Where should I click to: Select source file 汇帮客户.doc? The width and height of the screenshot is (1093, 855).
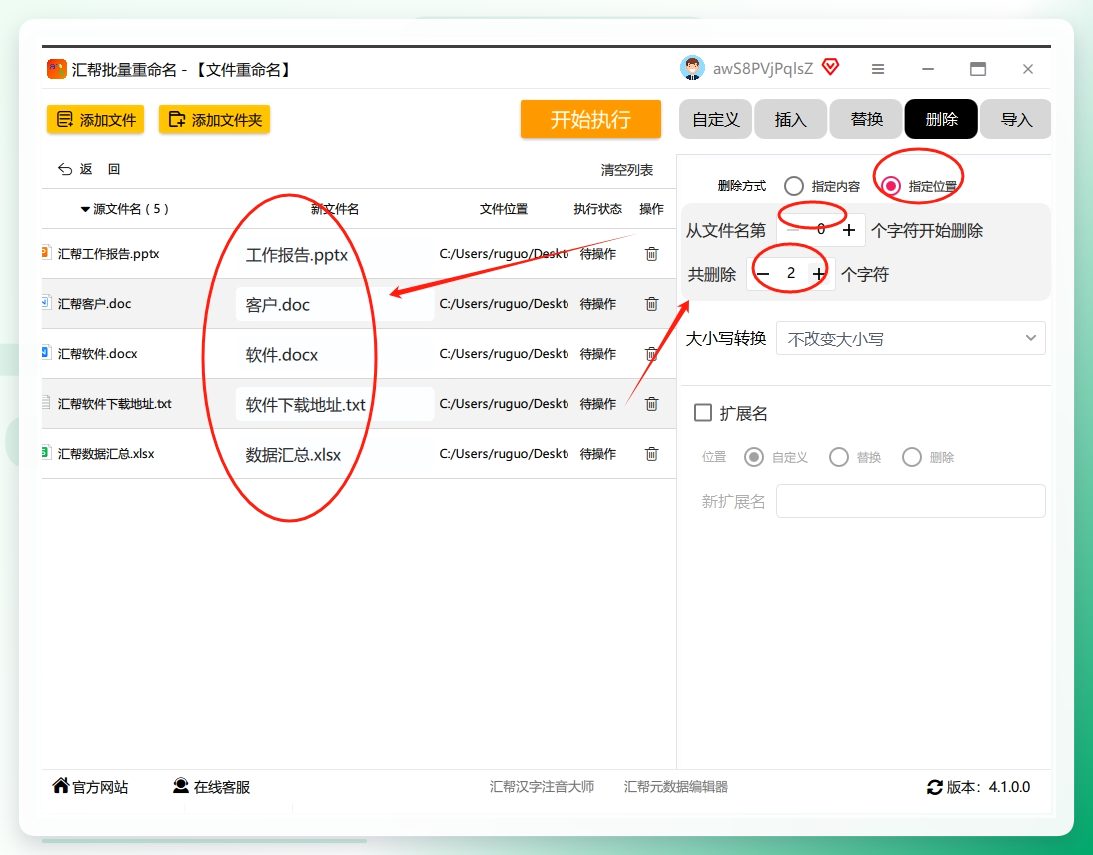pos(94,304)
